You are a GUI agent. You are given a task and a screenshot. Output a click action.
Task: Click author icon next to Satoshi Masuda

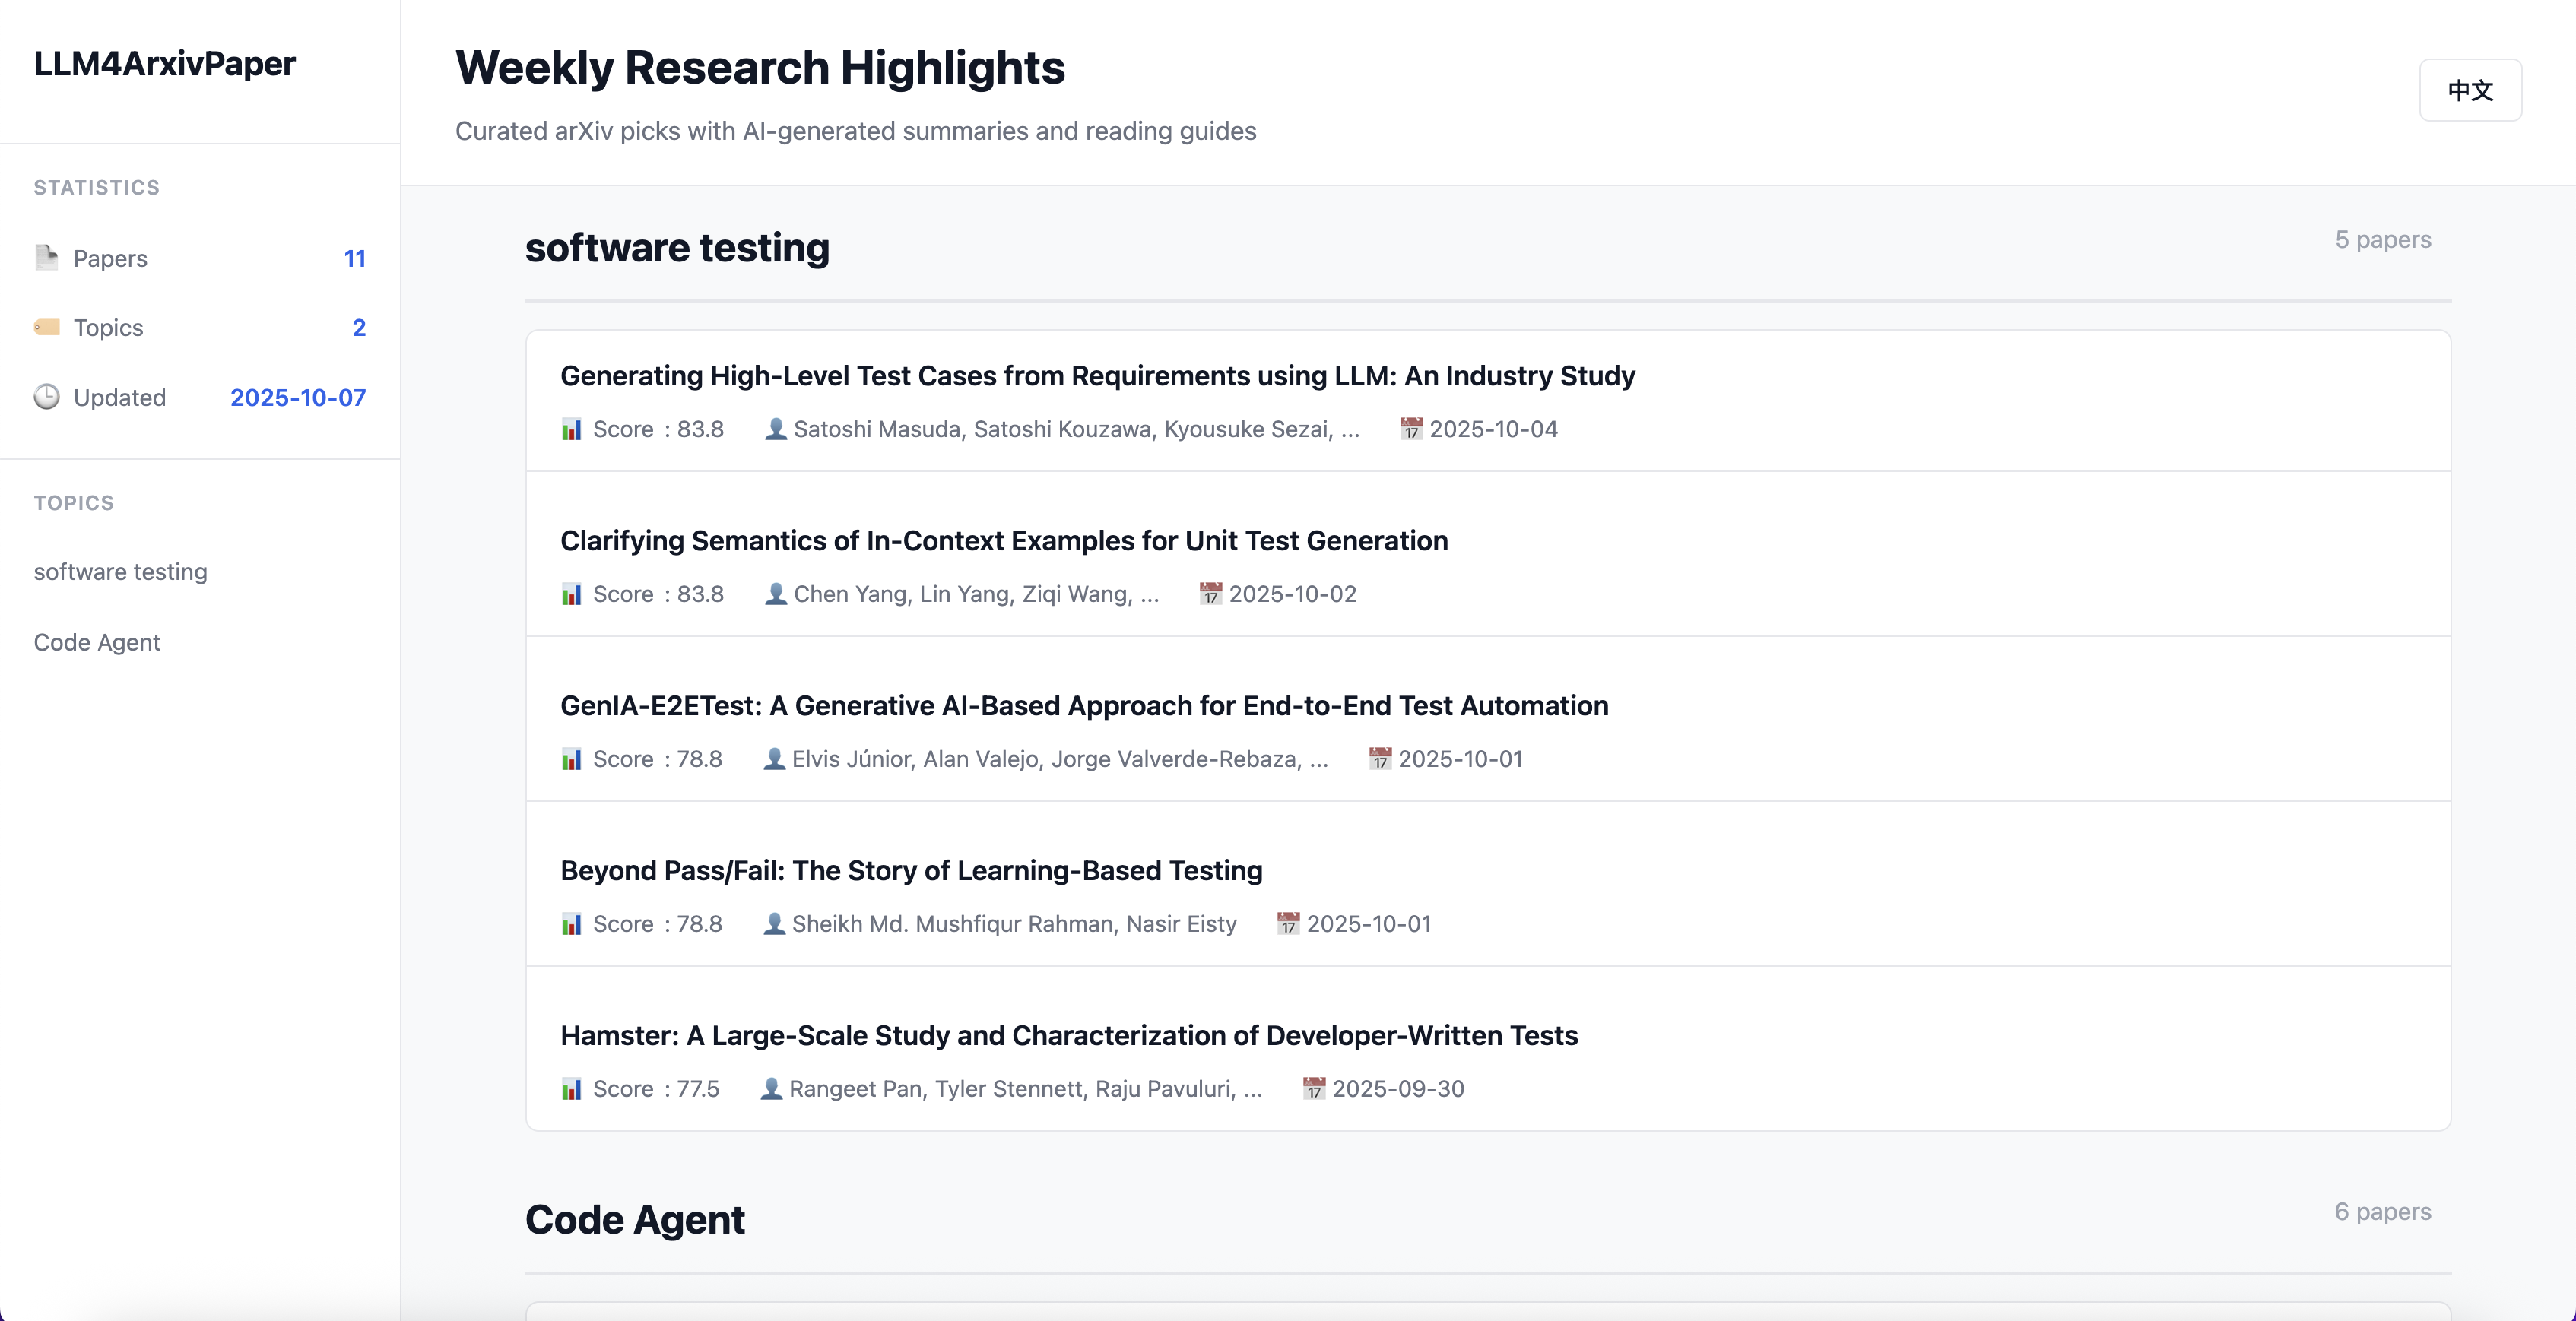point(775,429)
